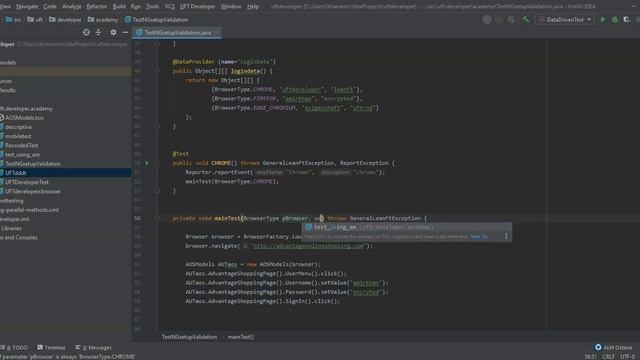Click the src breadcrumb folder
This screenshot has width=640, height=360.
click(13, 20)
